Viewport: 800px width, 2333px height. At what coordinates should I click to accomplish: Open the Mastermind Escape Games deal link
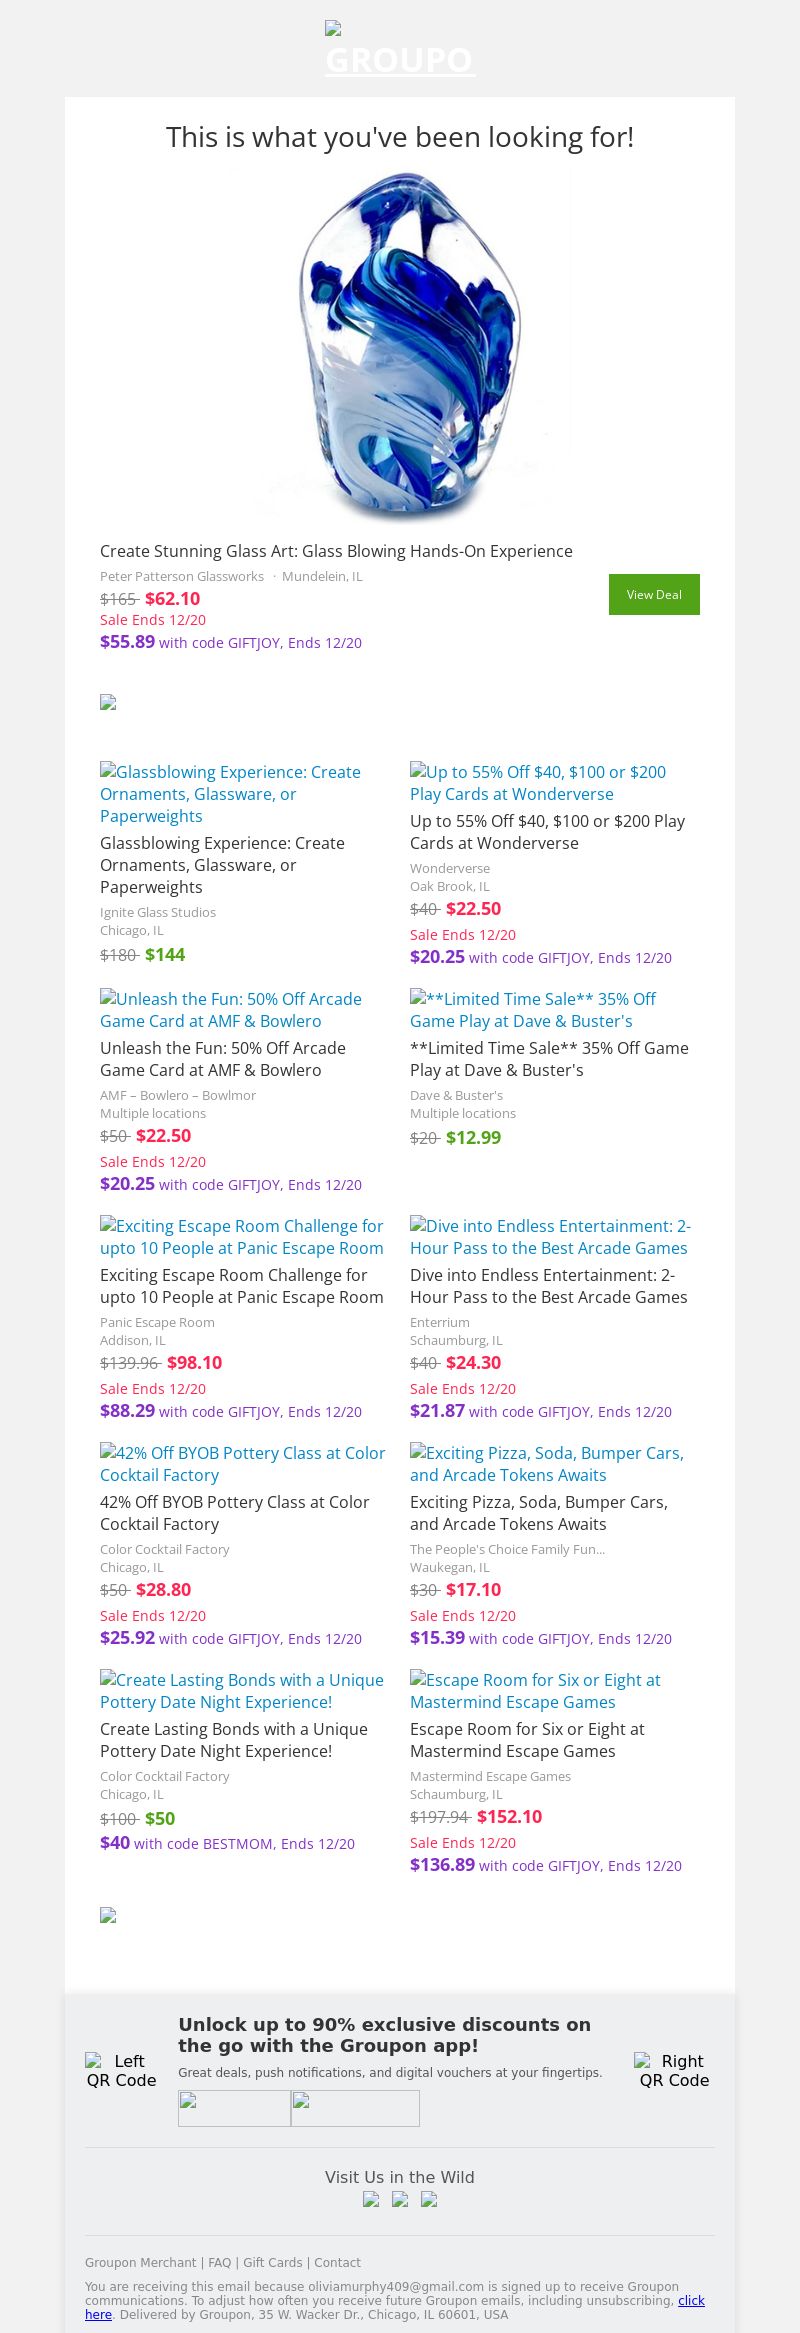click(535, 1691)
